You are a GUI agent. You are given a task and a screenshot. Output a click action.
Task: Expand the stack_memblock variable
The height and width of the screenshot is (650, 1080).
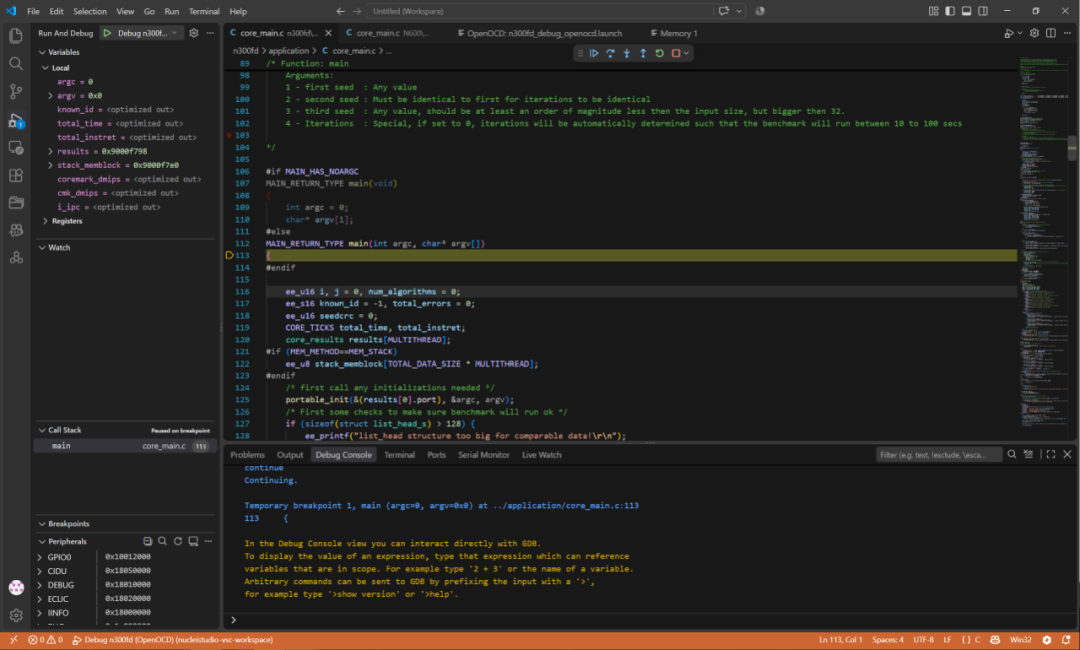coord(50,165)
